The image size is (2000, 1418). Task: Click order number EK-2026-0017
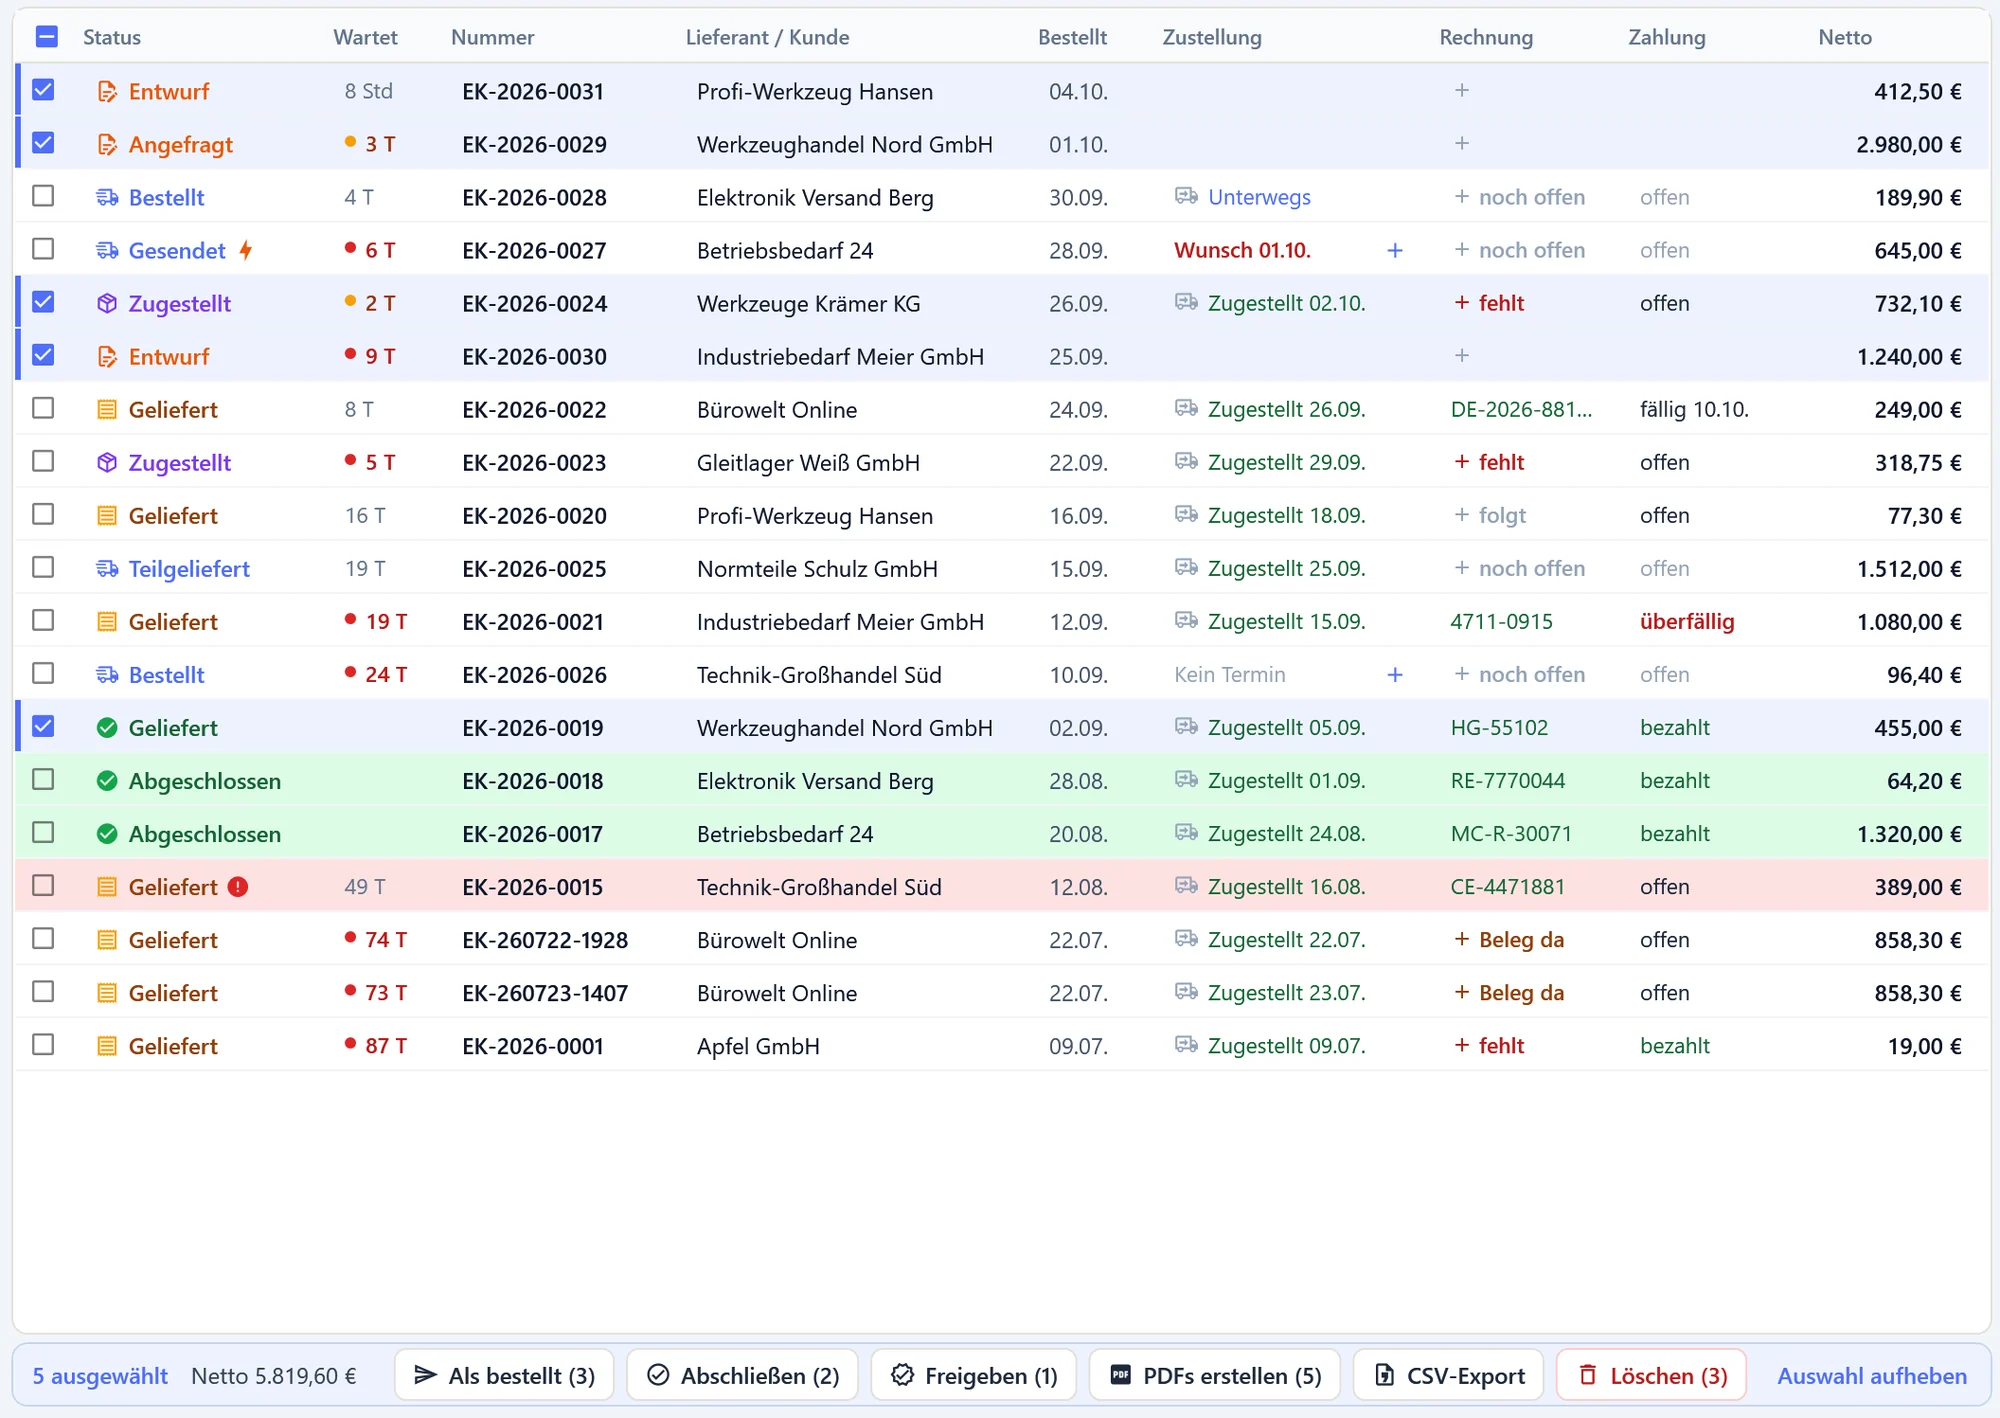pos(532,834)
